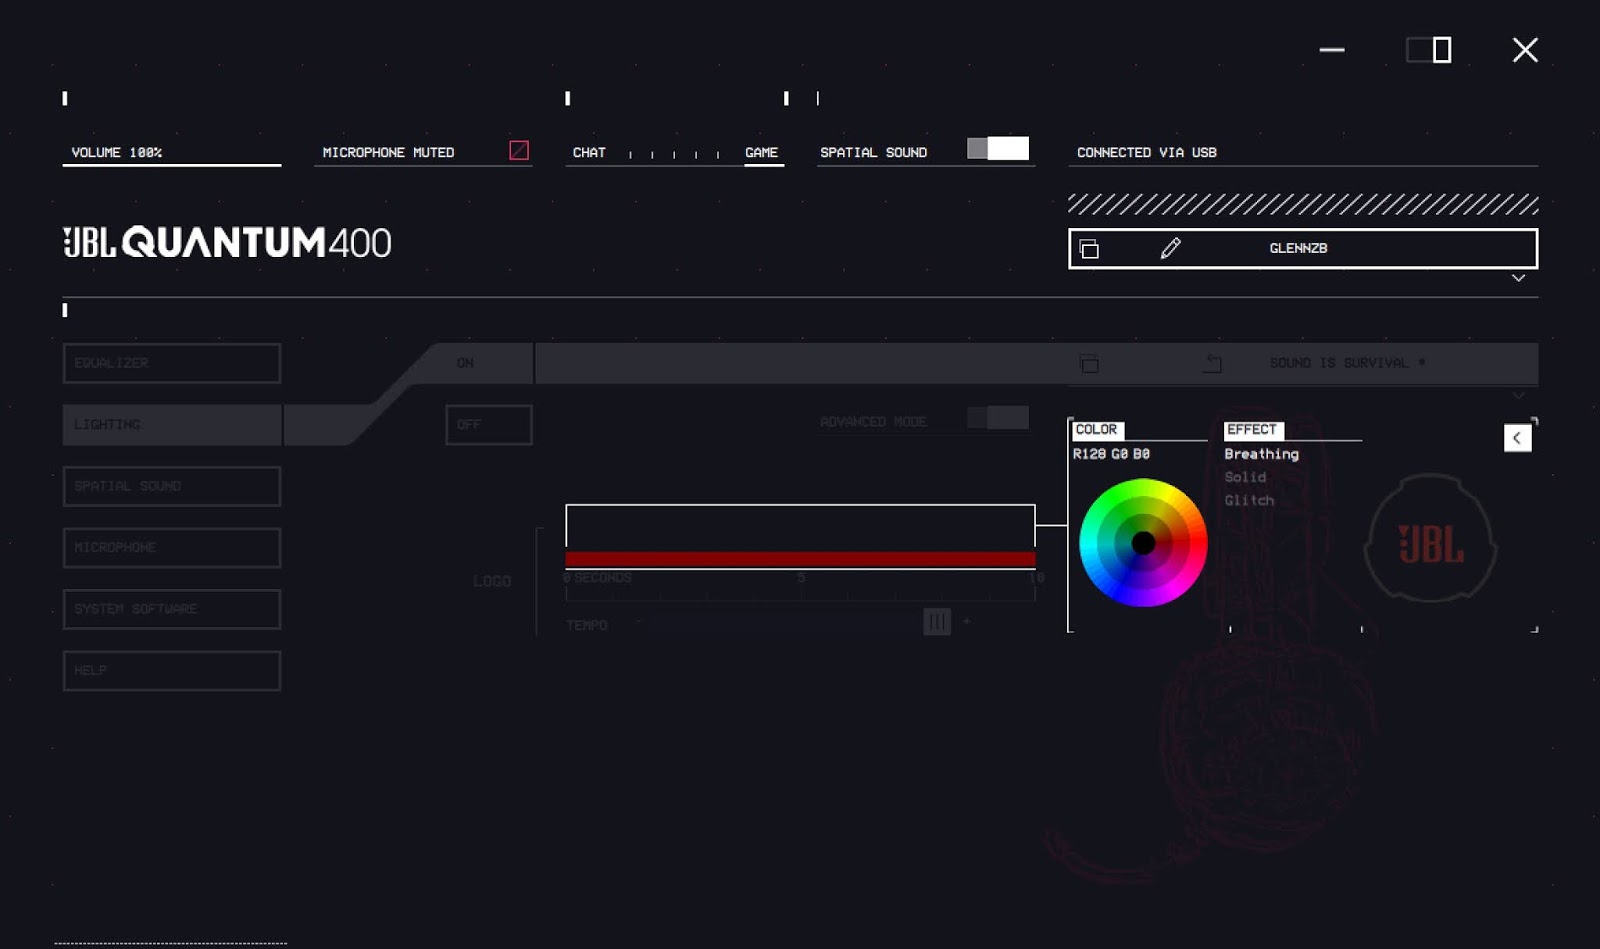Open the Microphone settings section
Image resolution: width=1600 pixels, height=949 pixels.
[x=172, y=548]
